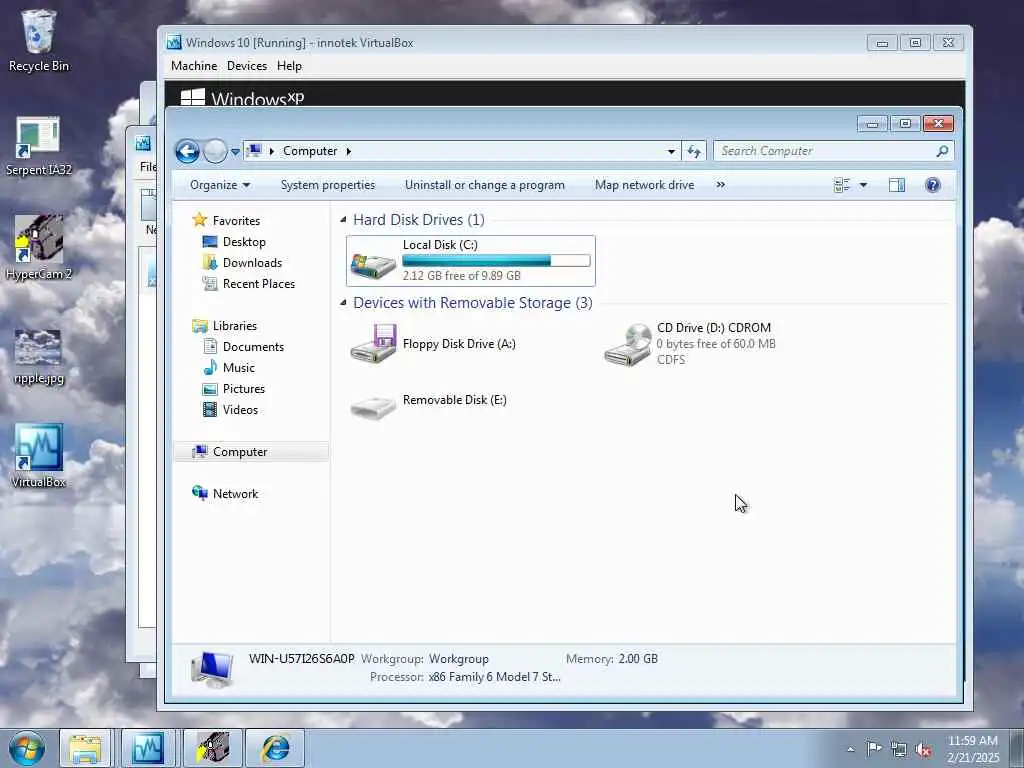The image size is (1024, 768).
Task: Select CD Drive (D:) CDROM icon
Action: (x=628, y=344)
